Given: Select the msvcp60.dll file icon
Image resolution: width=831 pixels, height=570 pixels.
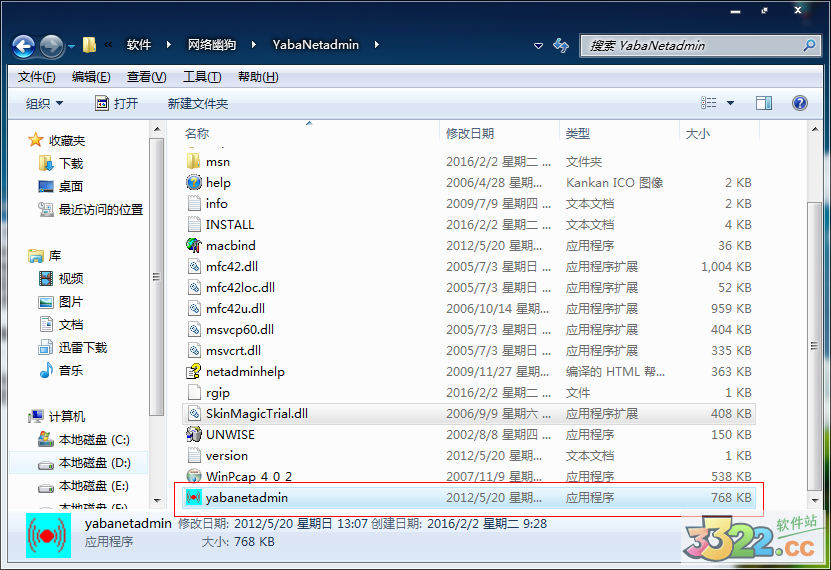Looking at the screenshot, I should click(x=194, y=329).
